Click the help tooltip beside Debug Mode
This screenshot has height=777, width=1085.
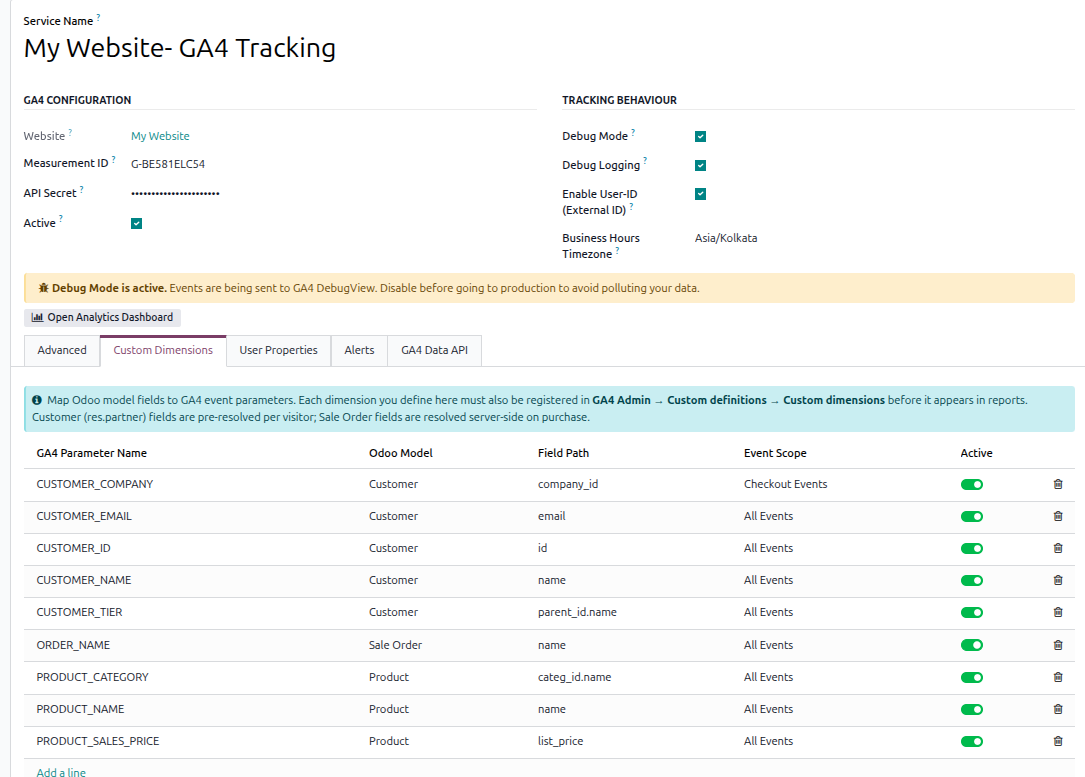pyautogui.click(x=633, y=132)
